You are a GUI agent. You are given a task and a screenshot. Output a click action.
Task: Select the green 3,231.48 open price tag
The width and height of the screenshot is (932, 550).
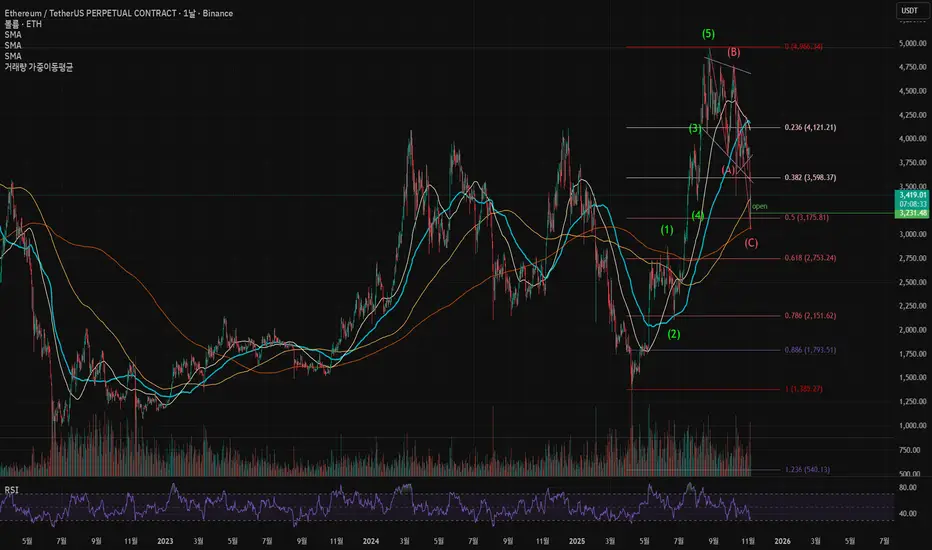[x=912, y=213]
